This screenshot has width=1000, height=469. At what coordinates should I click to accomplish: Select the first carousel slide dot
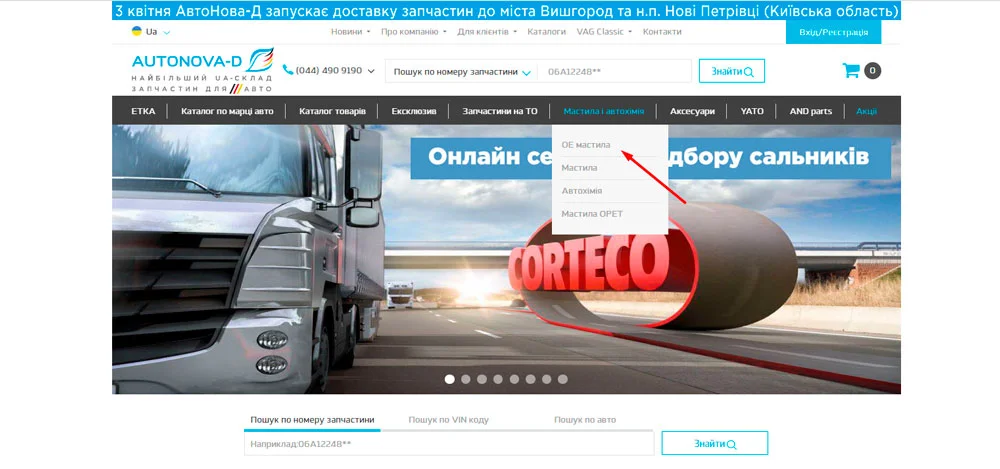[x=450, y=379]
